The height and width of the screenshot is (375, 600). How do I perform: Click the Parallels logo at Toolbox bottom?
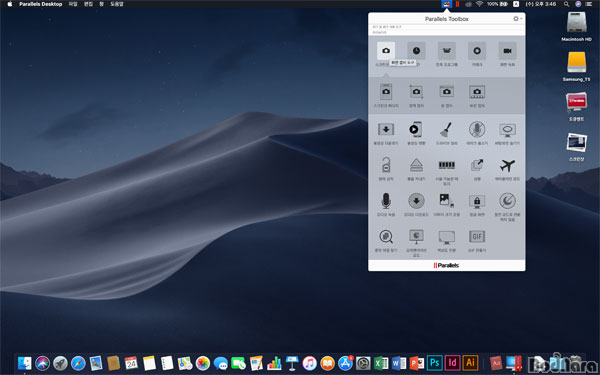tap(446, 265)
